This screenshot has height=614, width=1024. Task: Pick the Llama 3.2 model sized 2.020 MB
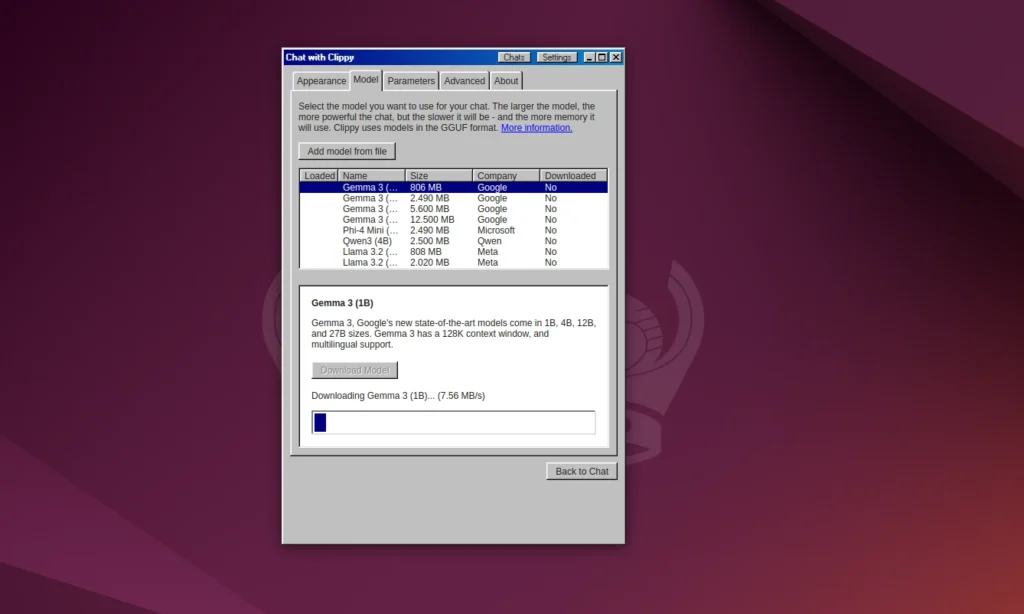(453, 263)
